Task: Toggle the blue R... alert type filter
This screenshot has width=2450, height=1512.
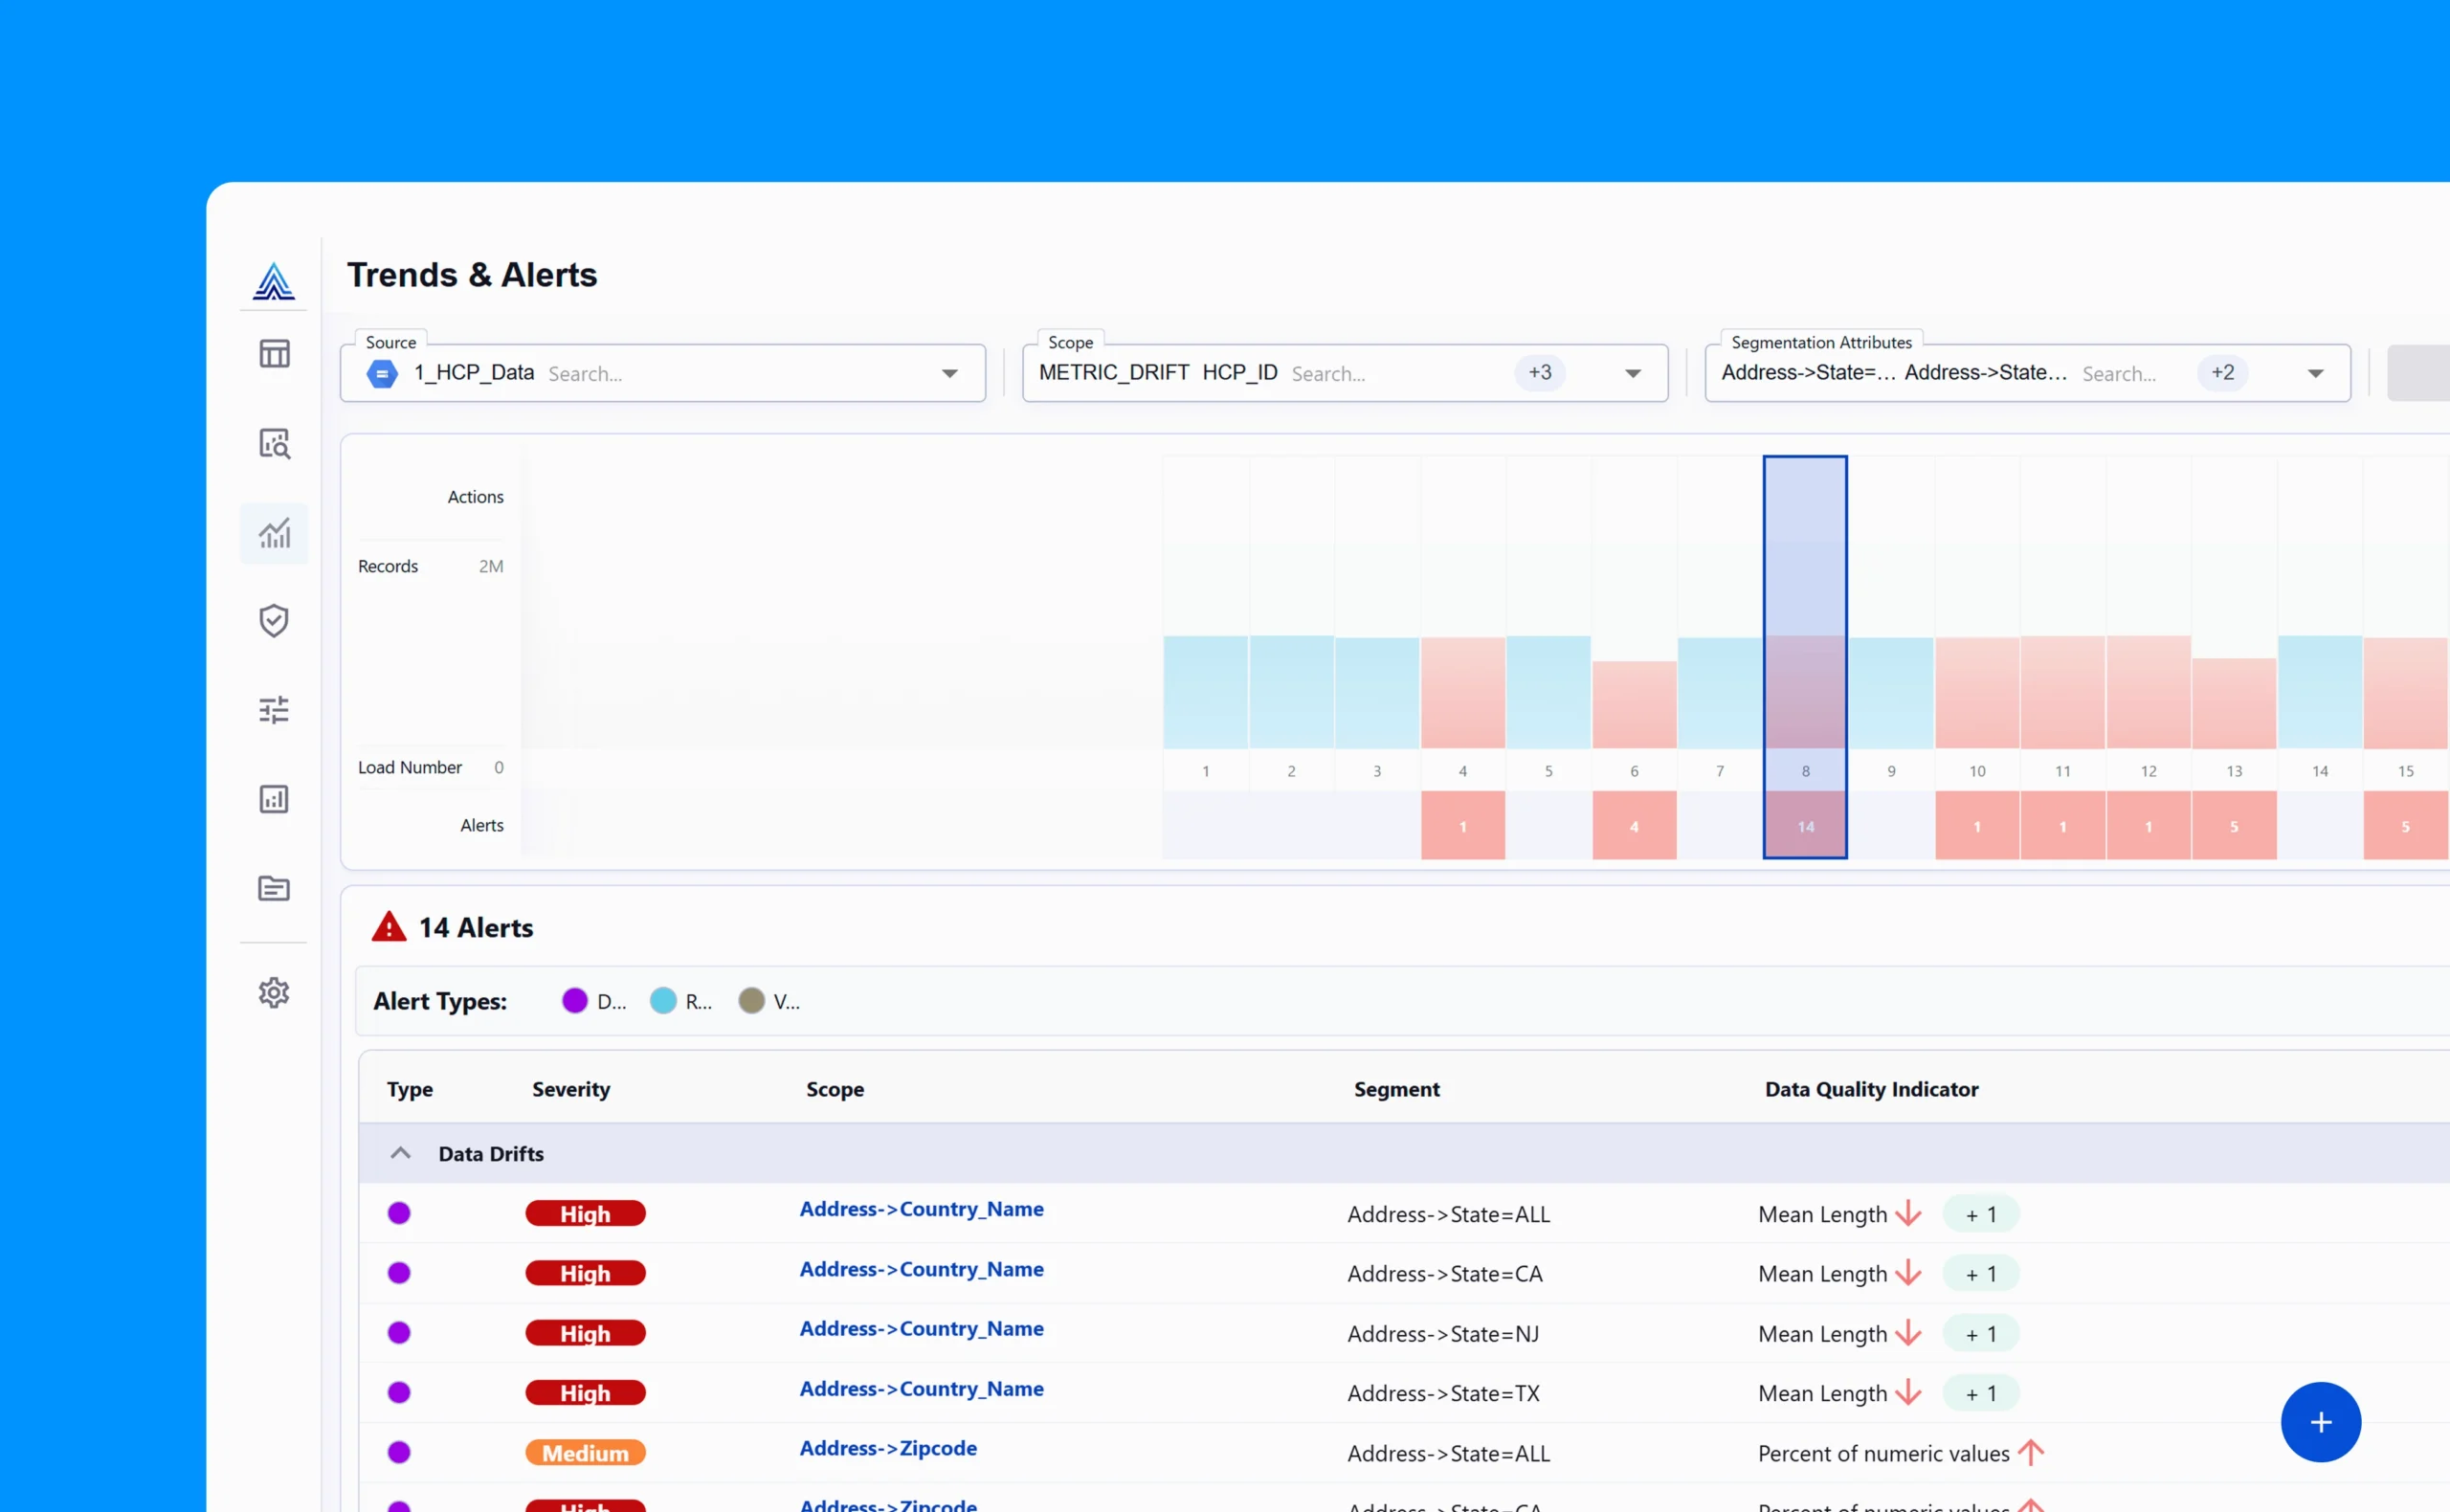Action: tap(681, 1001)
